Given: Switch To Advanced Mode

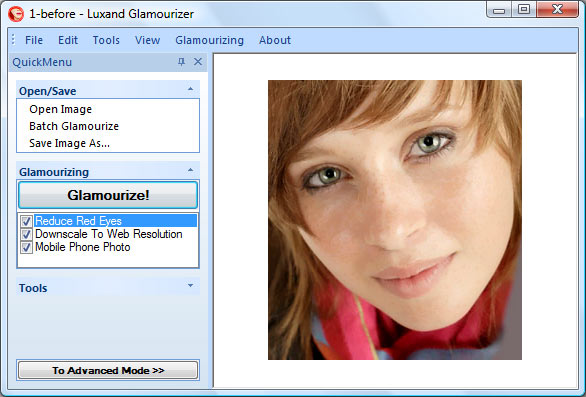Looking at the screenshot, I should click(108, 370).
